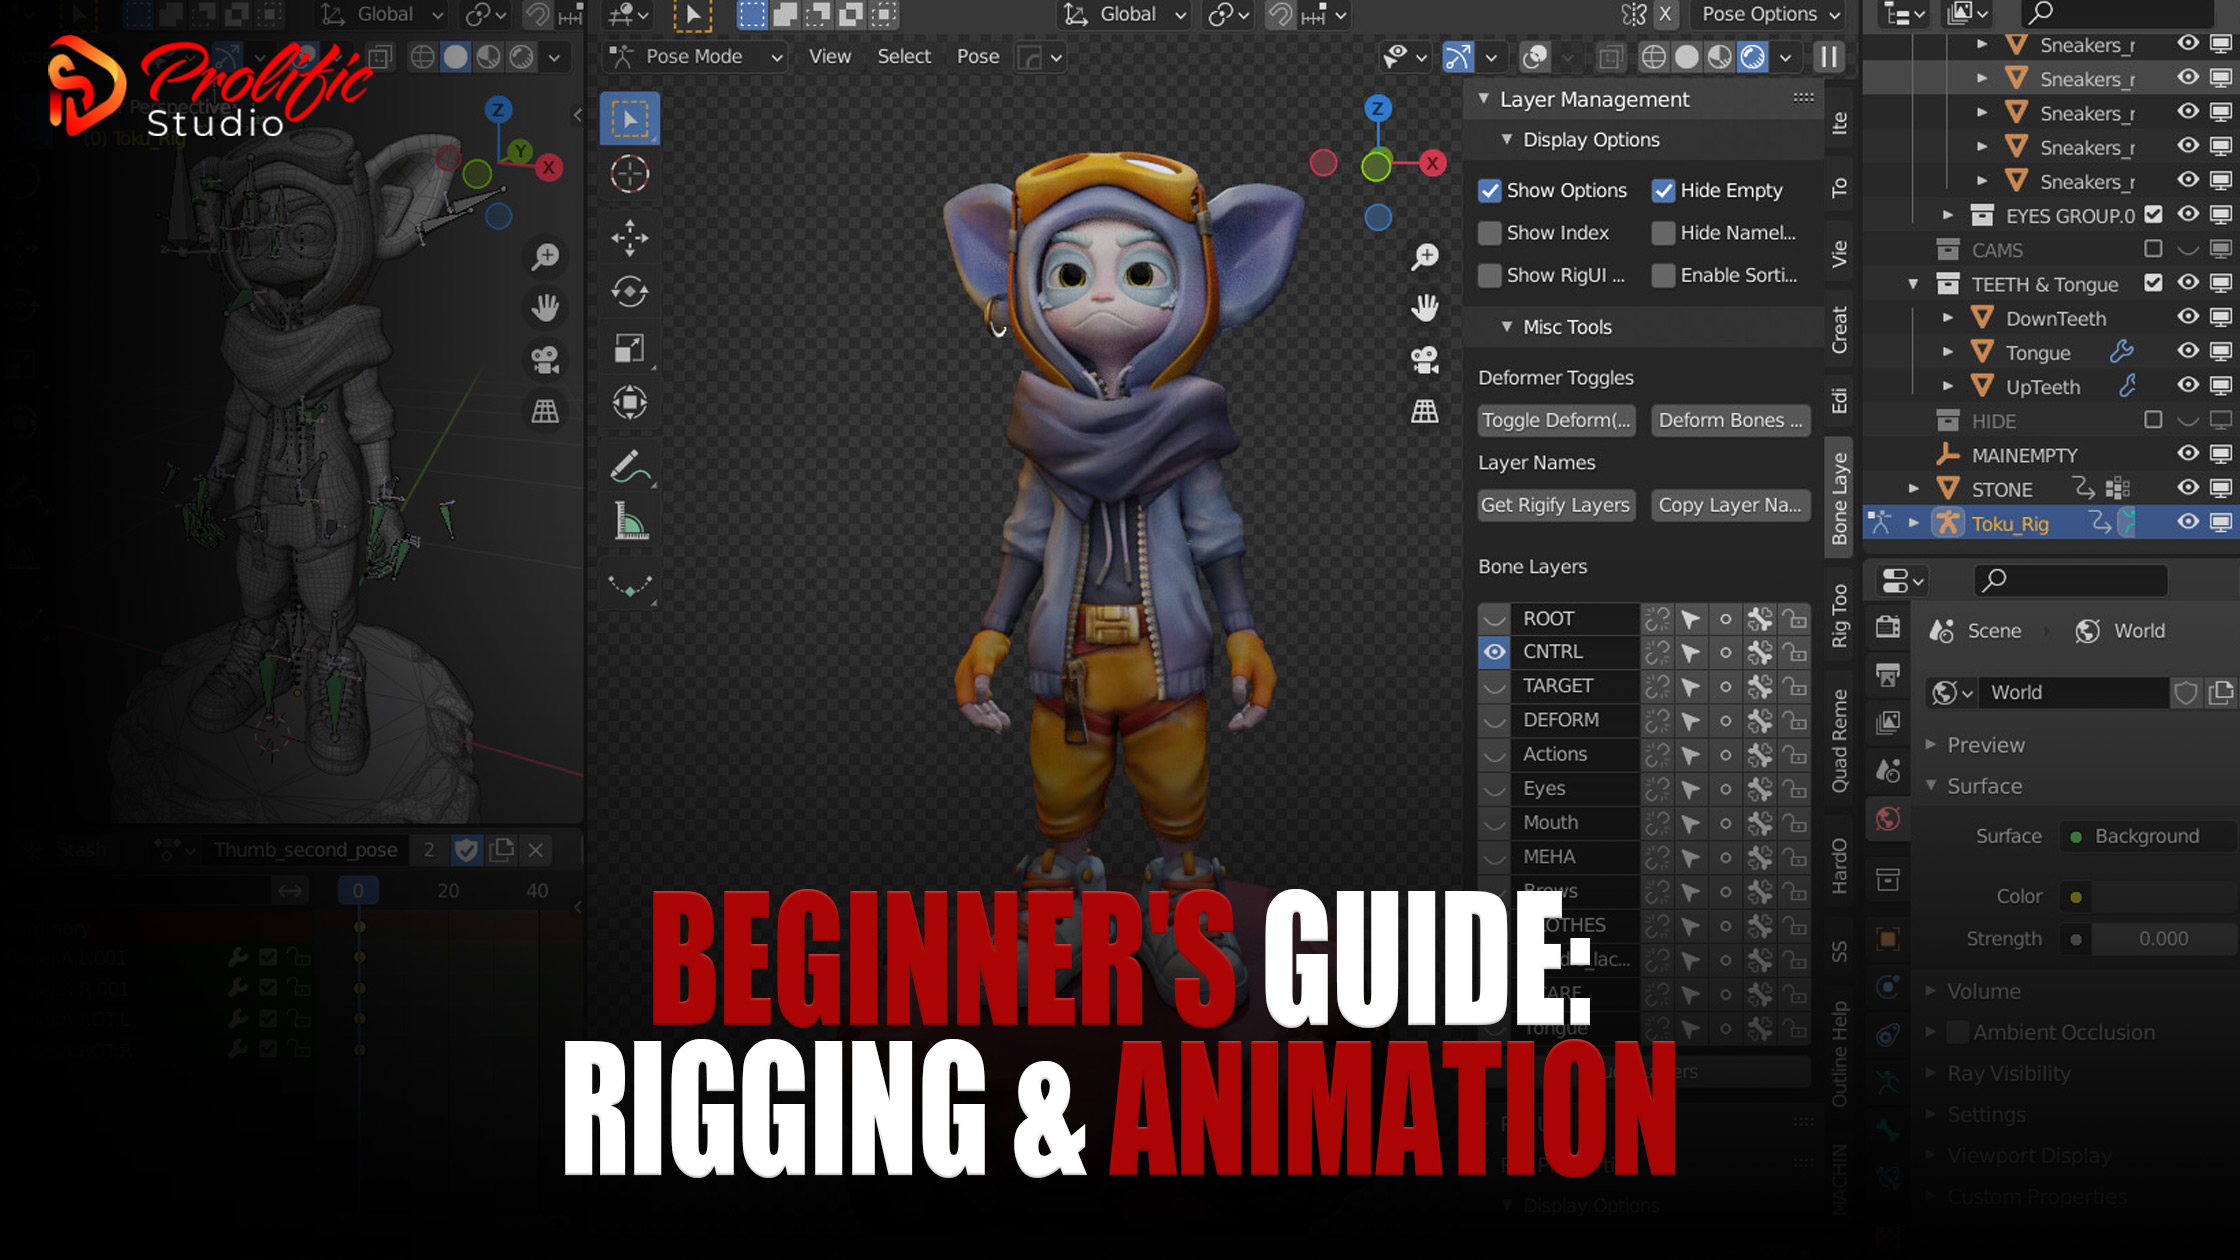Select the Move tool

(629, 237)
